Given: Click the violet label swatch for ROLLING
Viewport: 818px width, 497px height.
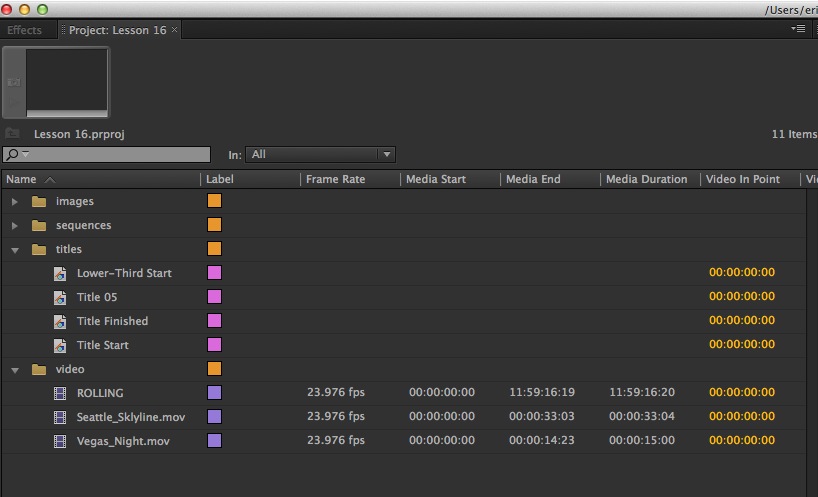Looking at the screenshot, I should (x=214, y=393).
